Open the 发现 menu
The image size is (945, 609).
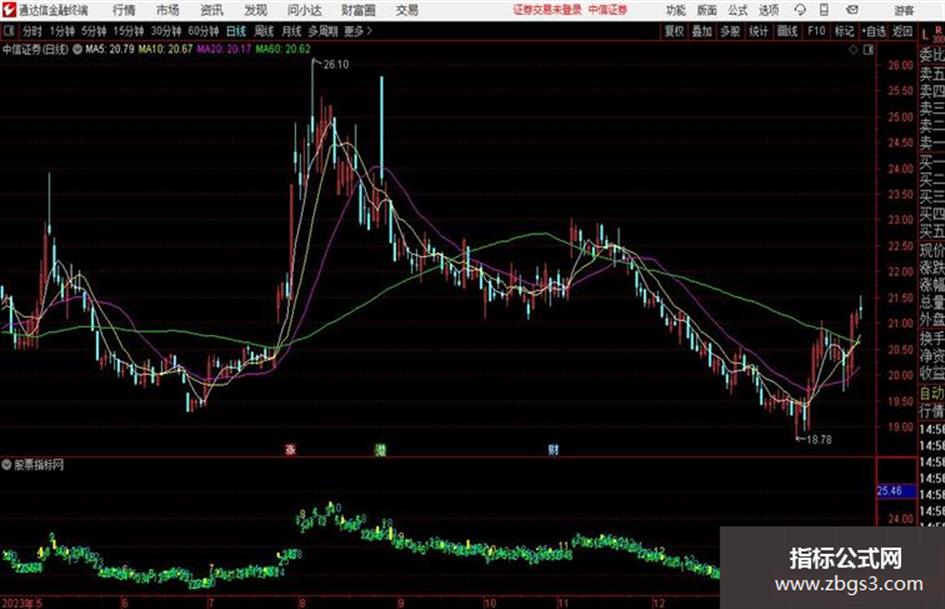(256, 10)
